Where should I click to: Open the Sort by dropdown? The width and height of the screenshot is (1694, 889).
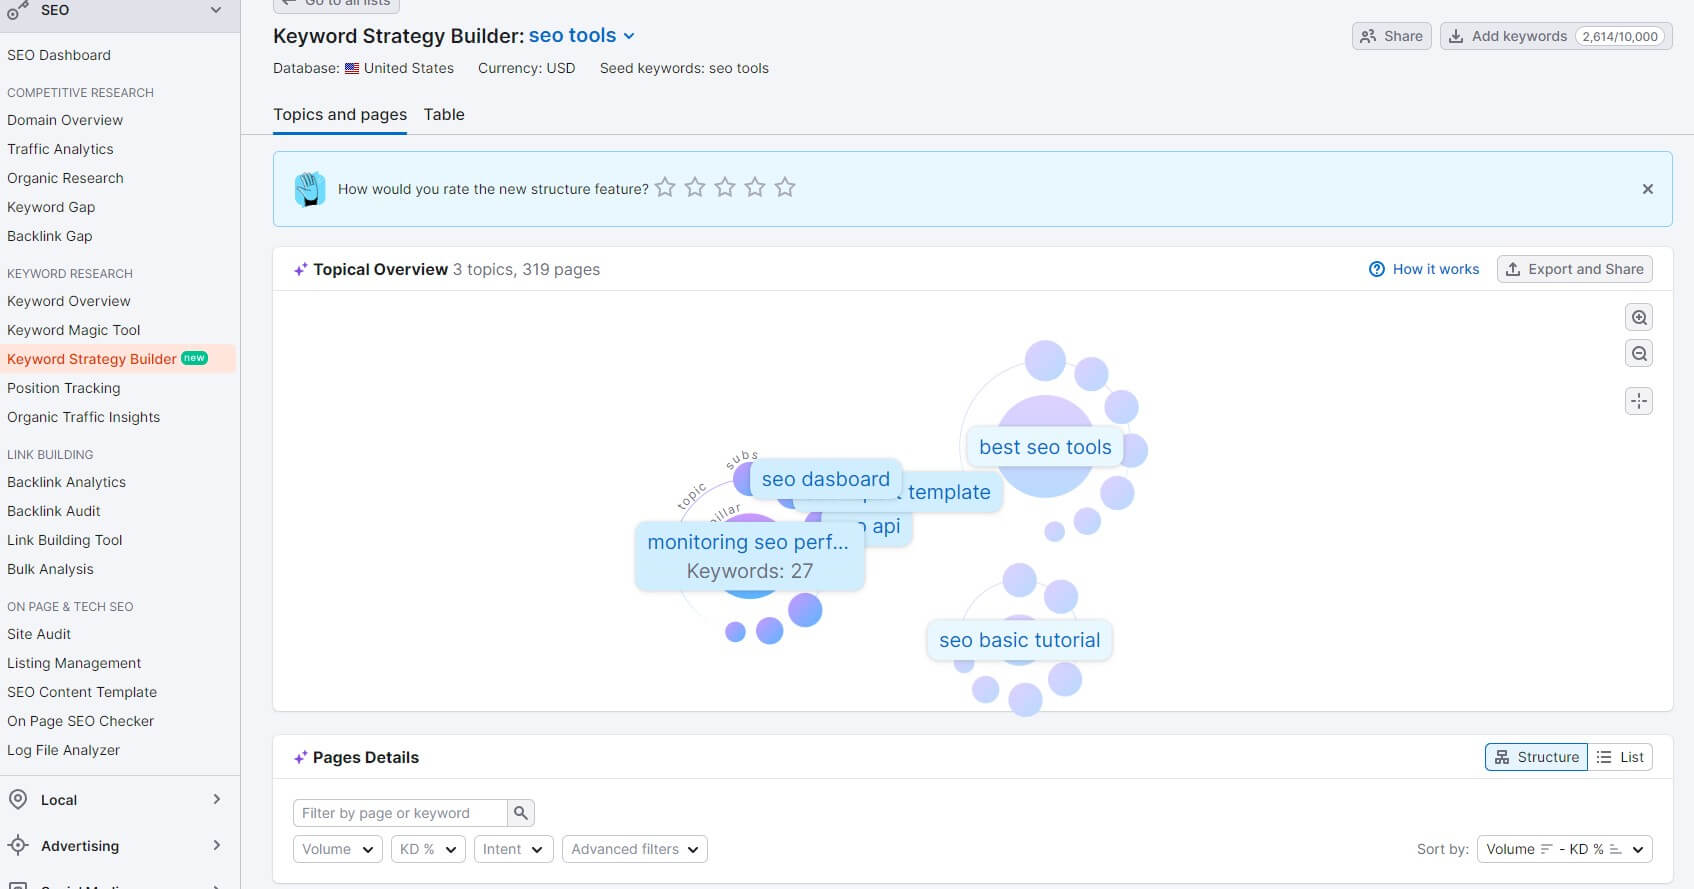[1565, 849]
